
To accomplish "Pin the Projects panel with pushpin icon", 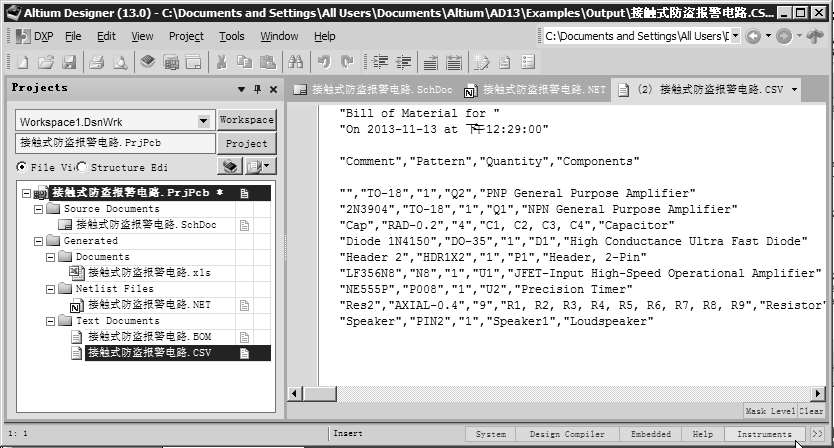I will pyautogui.click(x=256, y=88).
